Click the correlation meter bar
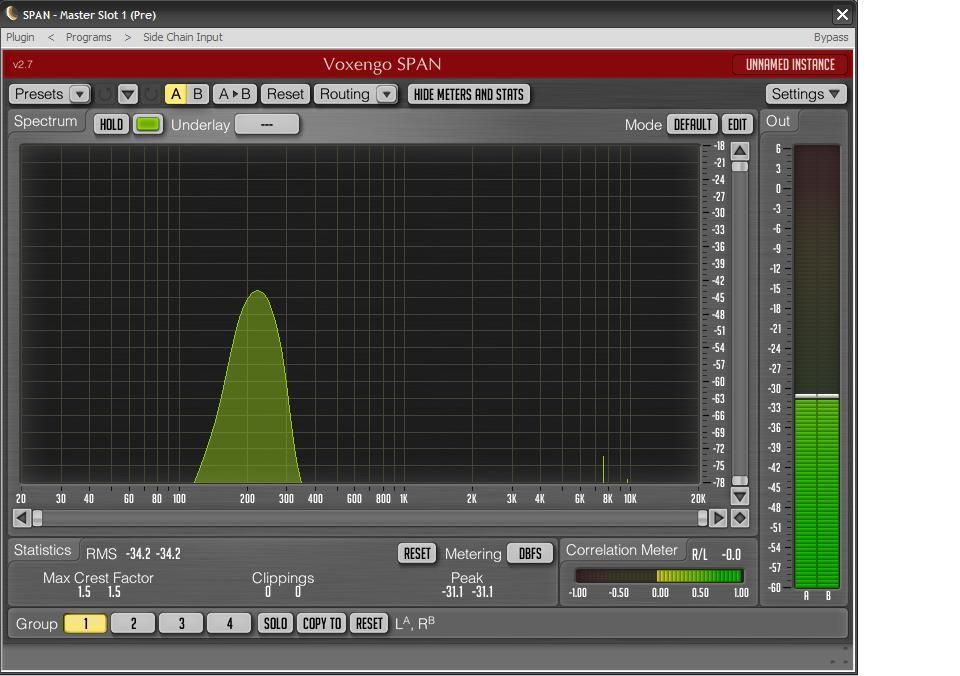The height and width of the screenshot is (676, 960). coord(659,576)
